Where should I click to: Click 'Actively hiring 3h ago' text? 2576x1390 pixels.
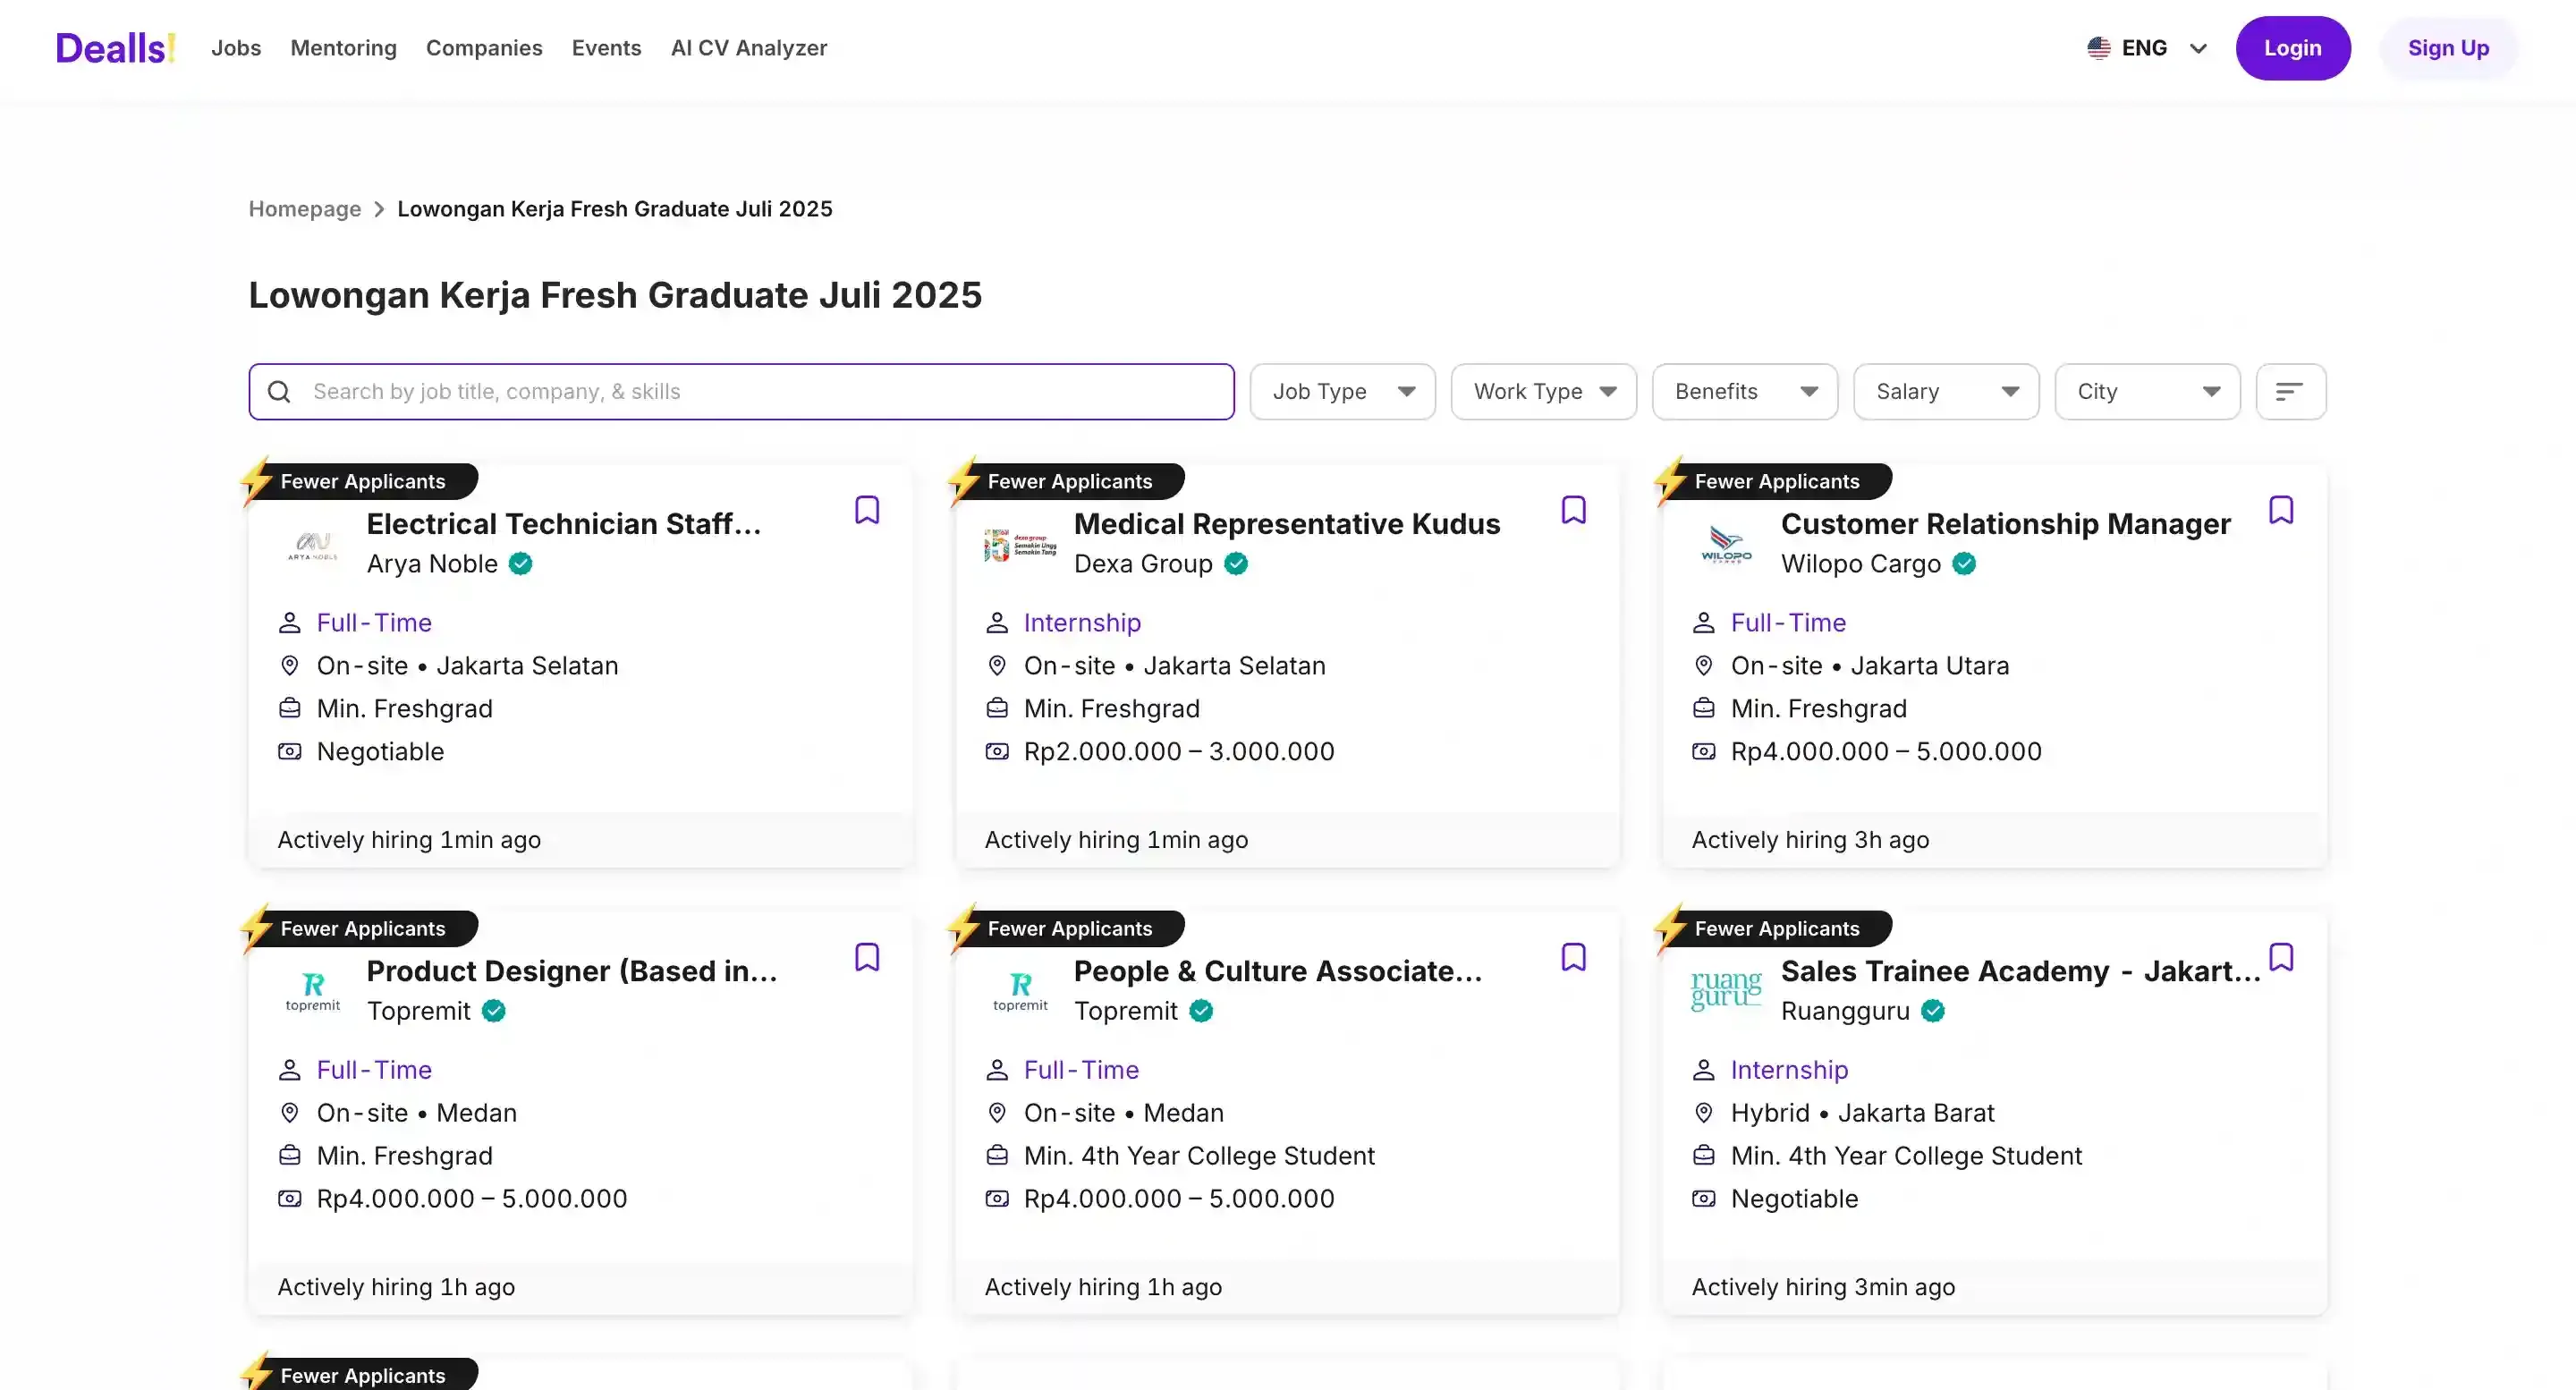(1810, 840)
